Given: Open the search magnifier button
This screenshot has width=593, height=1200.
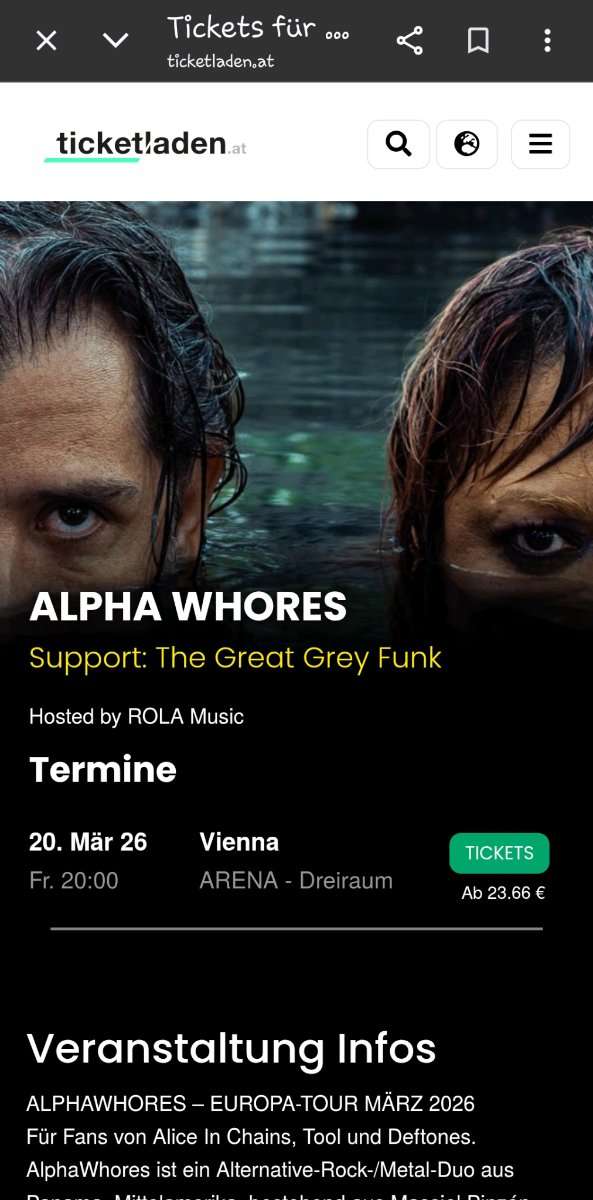Looking at the screenshot, I should pyautogui.click(x=399, y=144).
